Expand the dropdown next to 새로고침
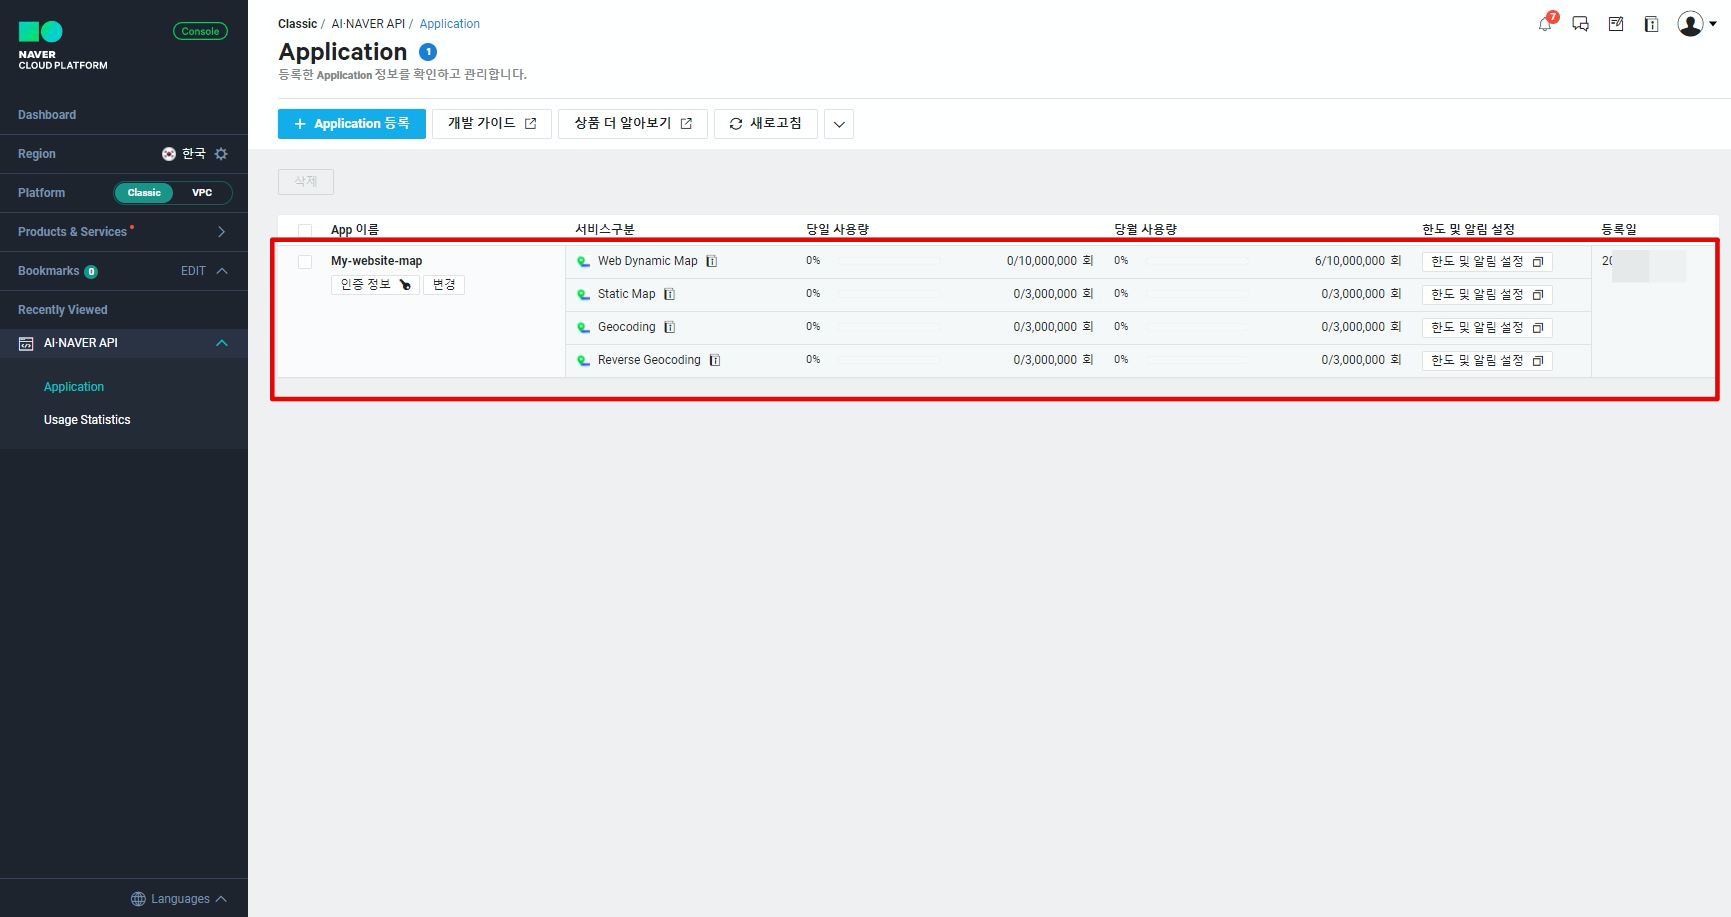 (x=839, y=124)
